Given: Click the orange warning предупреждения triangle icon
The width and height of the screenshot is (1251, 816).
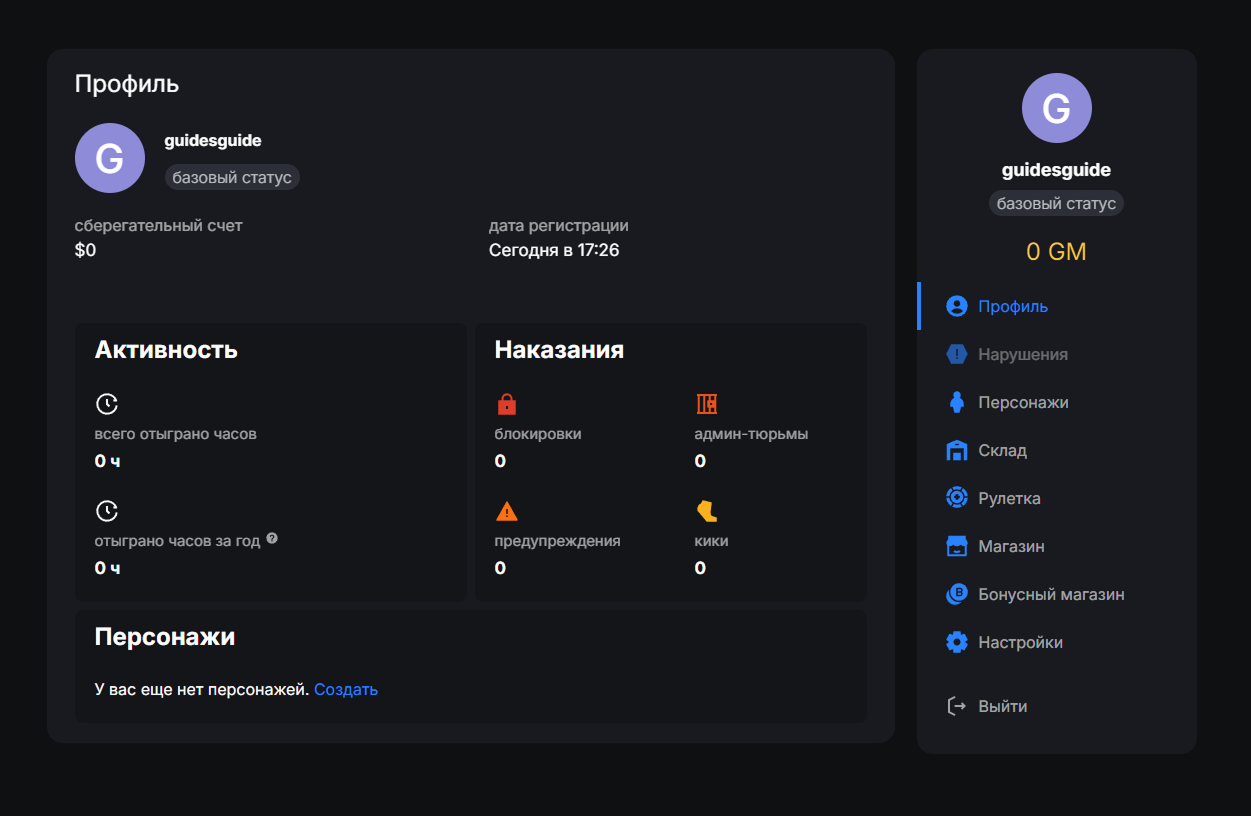Looking at the screenshot, I should tap(507, 512).
